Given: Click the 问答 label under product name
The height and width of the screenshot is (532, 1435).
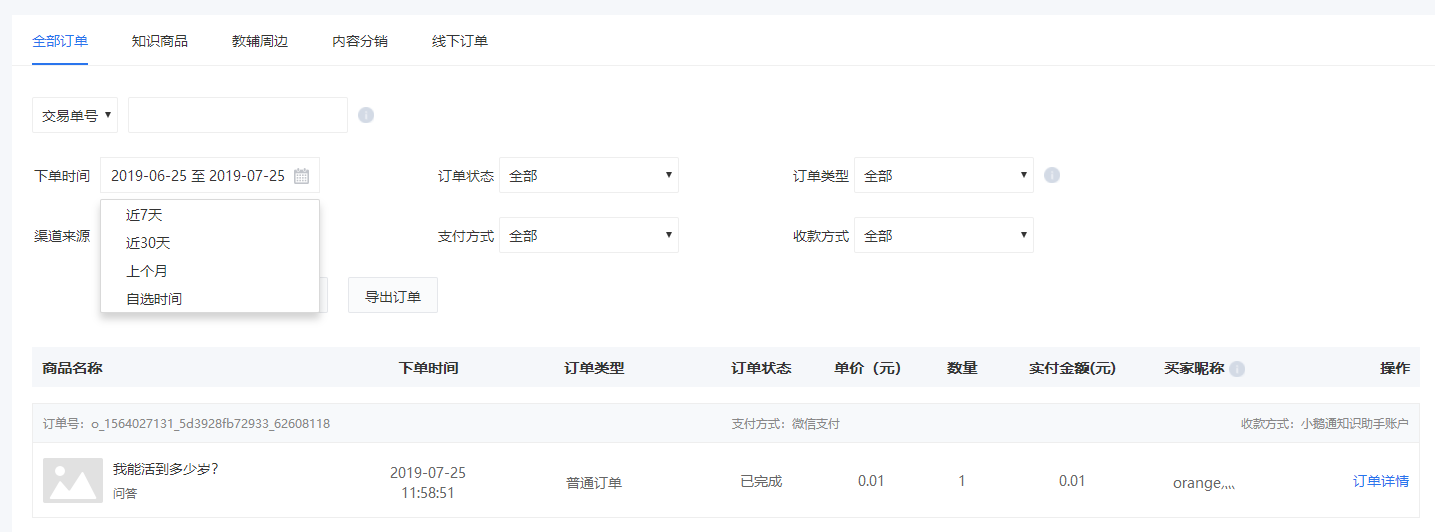Looking at the screenshot, I should click(x=125, y=493).
